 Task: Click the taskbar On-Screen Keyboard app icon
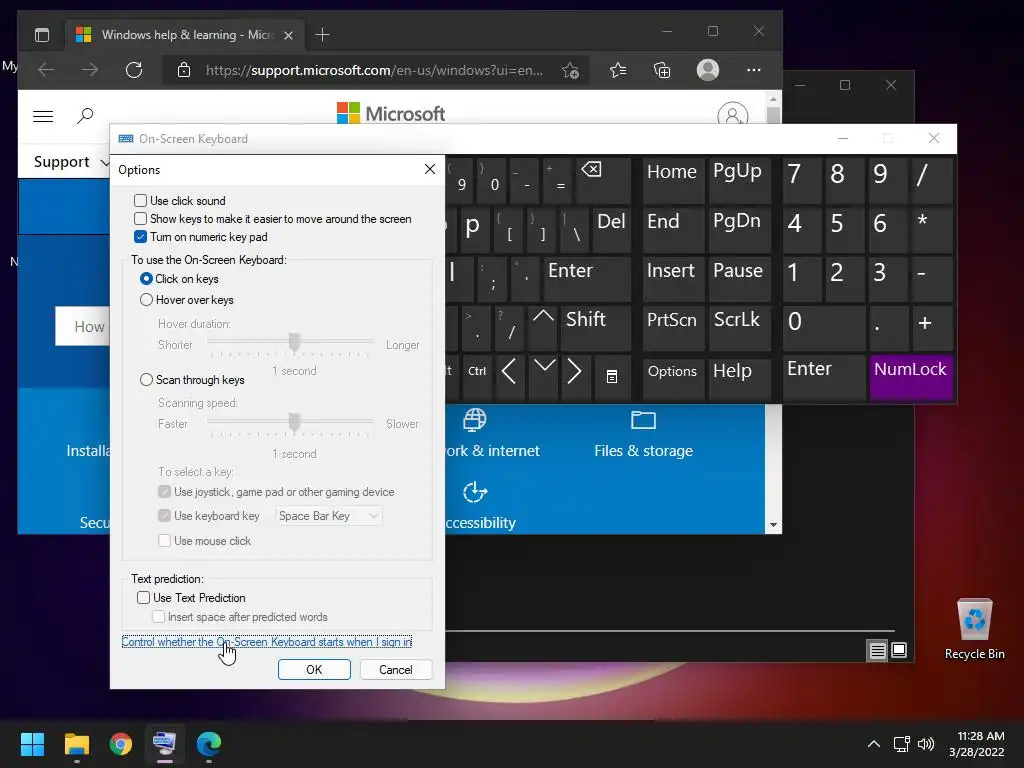(x=165, y=744)
